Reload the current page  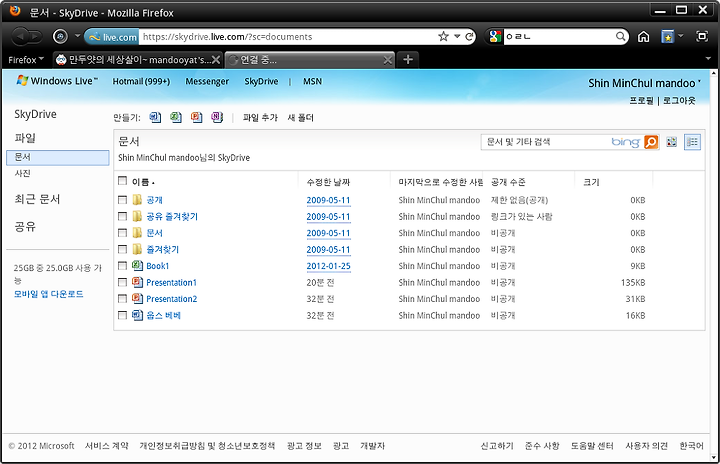[469, 37]
